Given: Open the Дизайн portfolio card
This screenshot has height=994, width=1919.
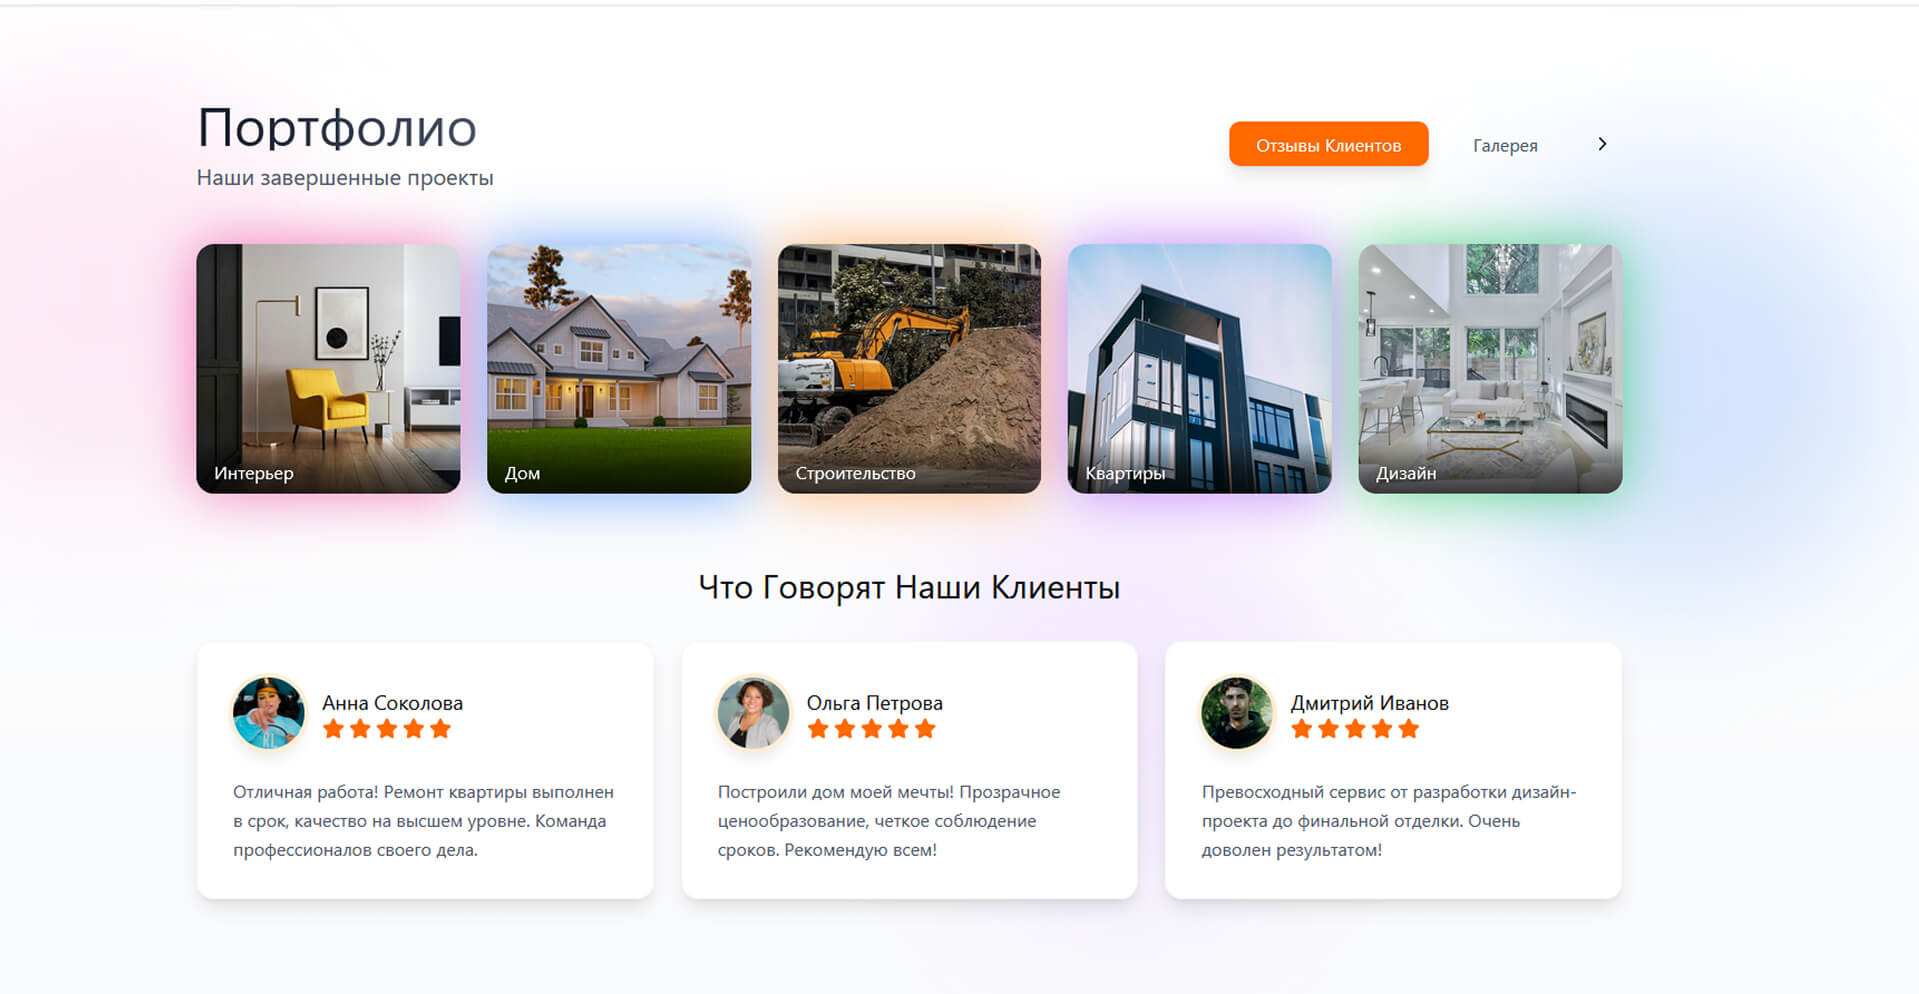Looking at the screenshot, I should [1490, 368].
